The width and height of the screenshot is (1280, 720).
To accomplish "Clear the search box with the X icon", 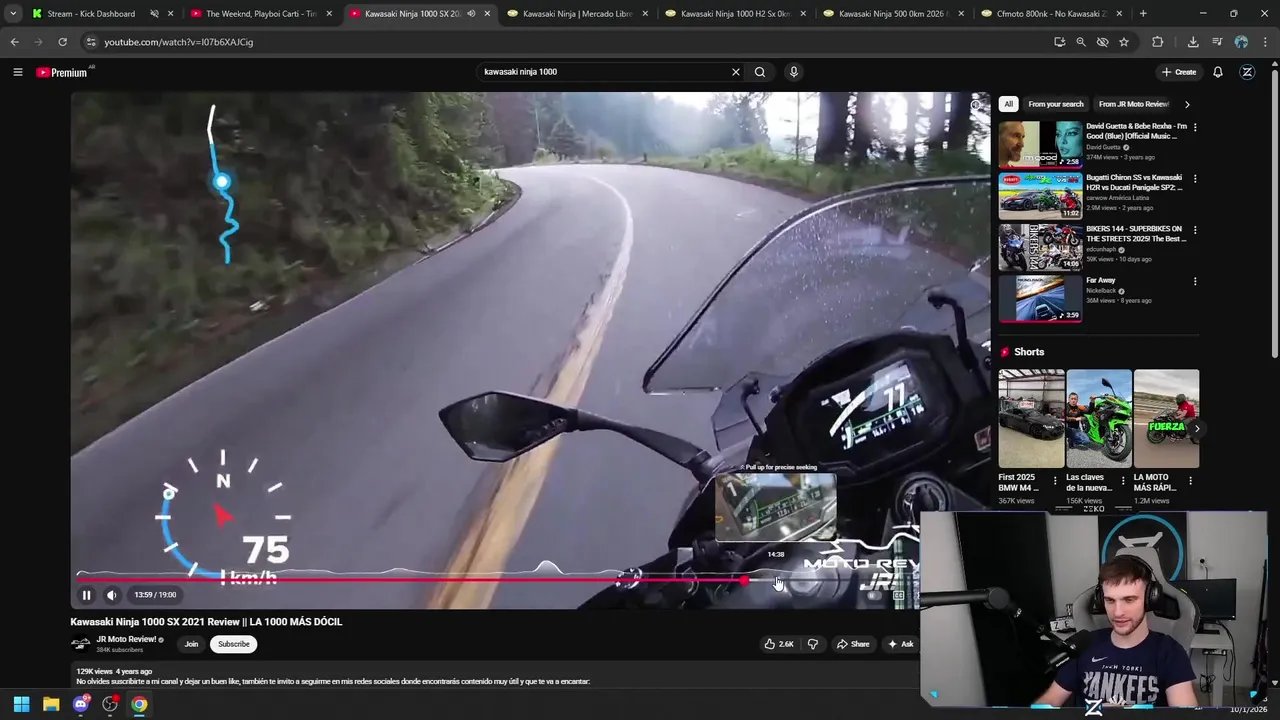I will [736, 72].
